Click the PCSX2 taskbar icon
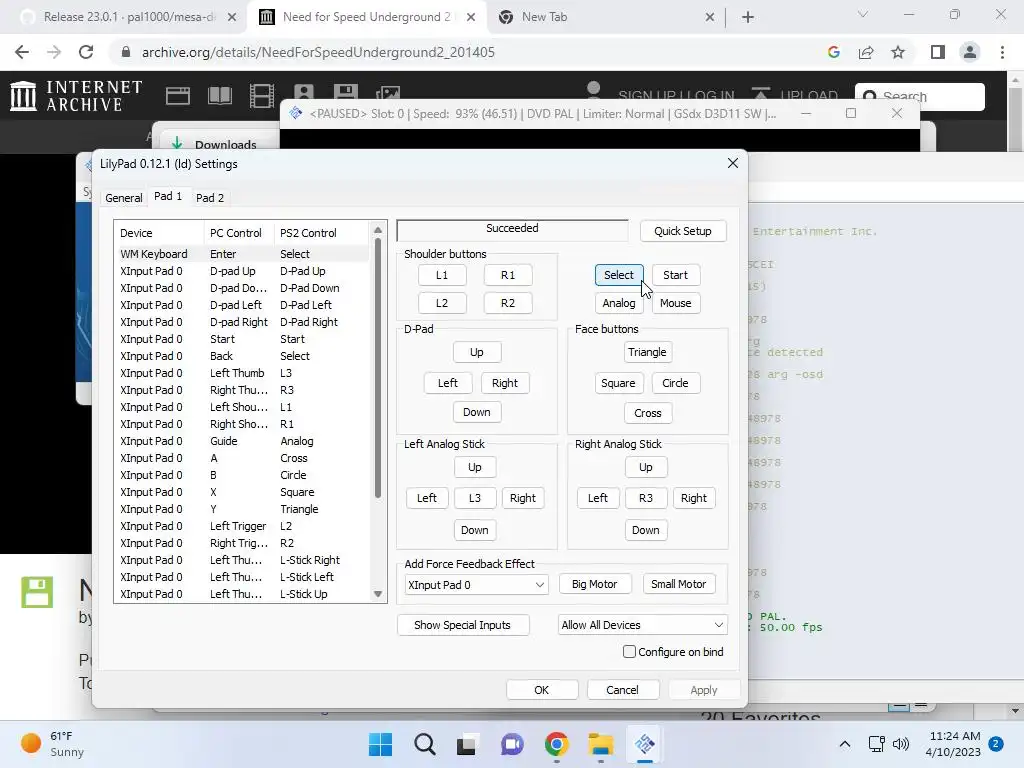Image resolution: width=1024 pixels, height=768 pixels. tap(645, 744)
